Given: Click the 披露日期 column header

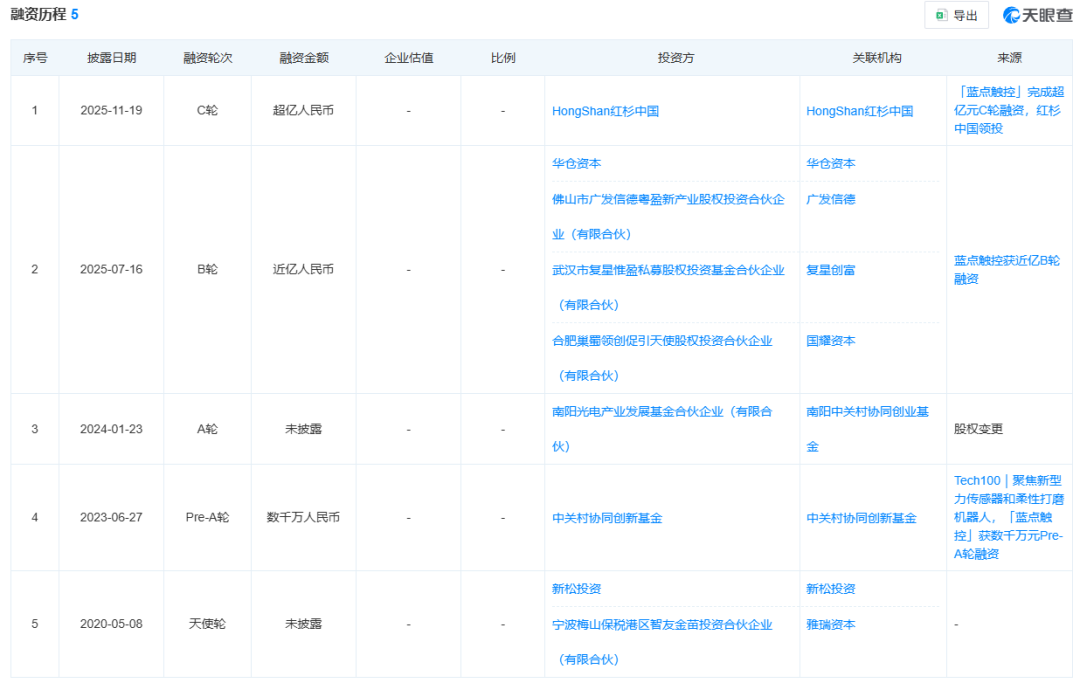Looking at the screenshot, I should (110, 57).
